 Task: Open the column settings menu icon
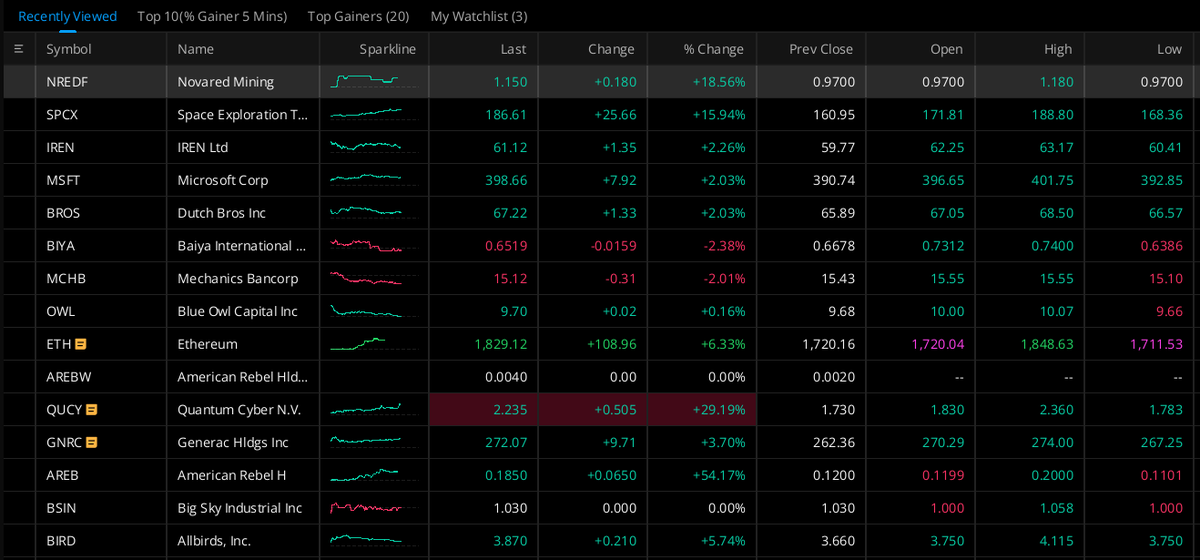coord(18,49)
